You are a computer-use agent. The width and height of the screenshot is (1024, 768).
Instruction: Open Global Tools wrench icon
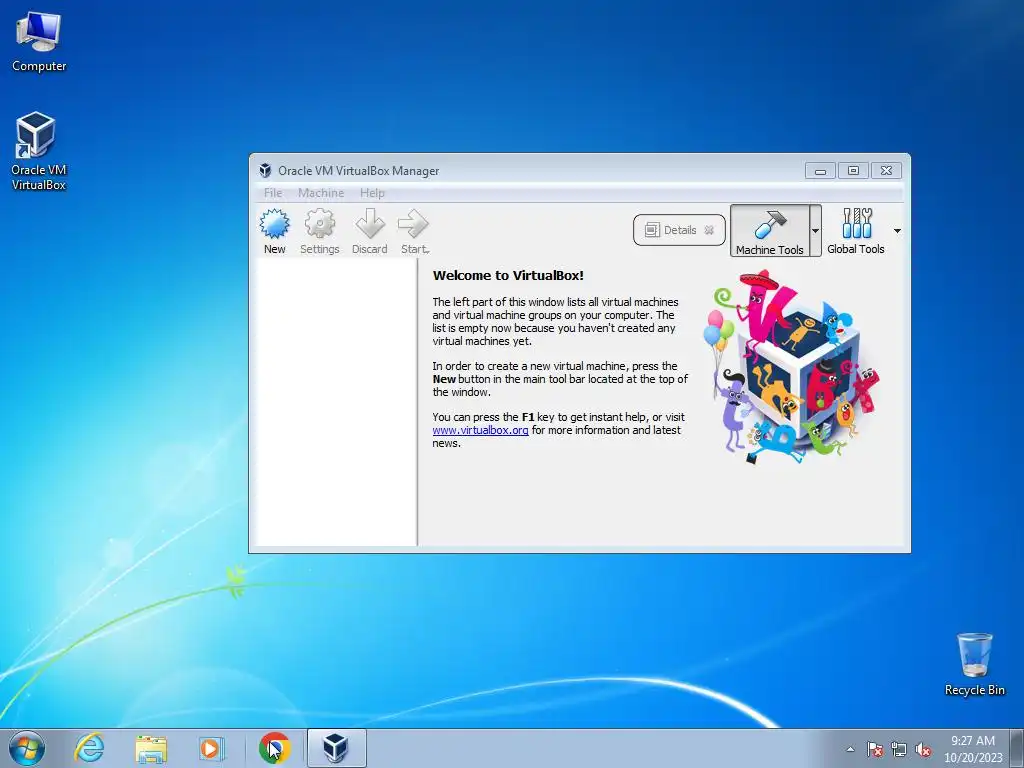pos(856,231)
